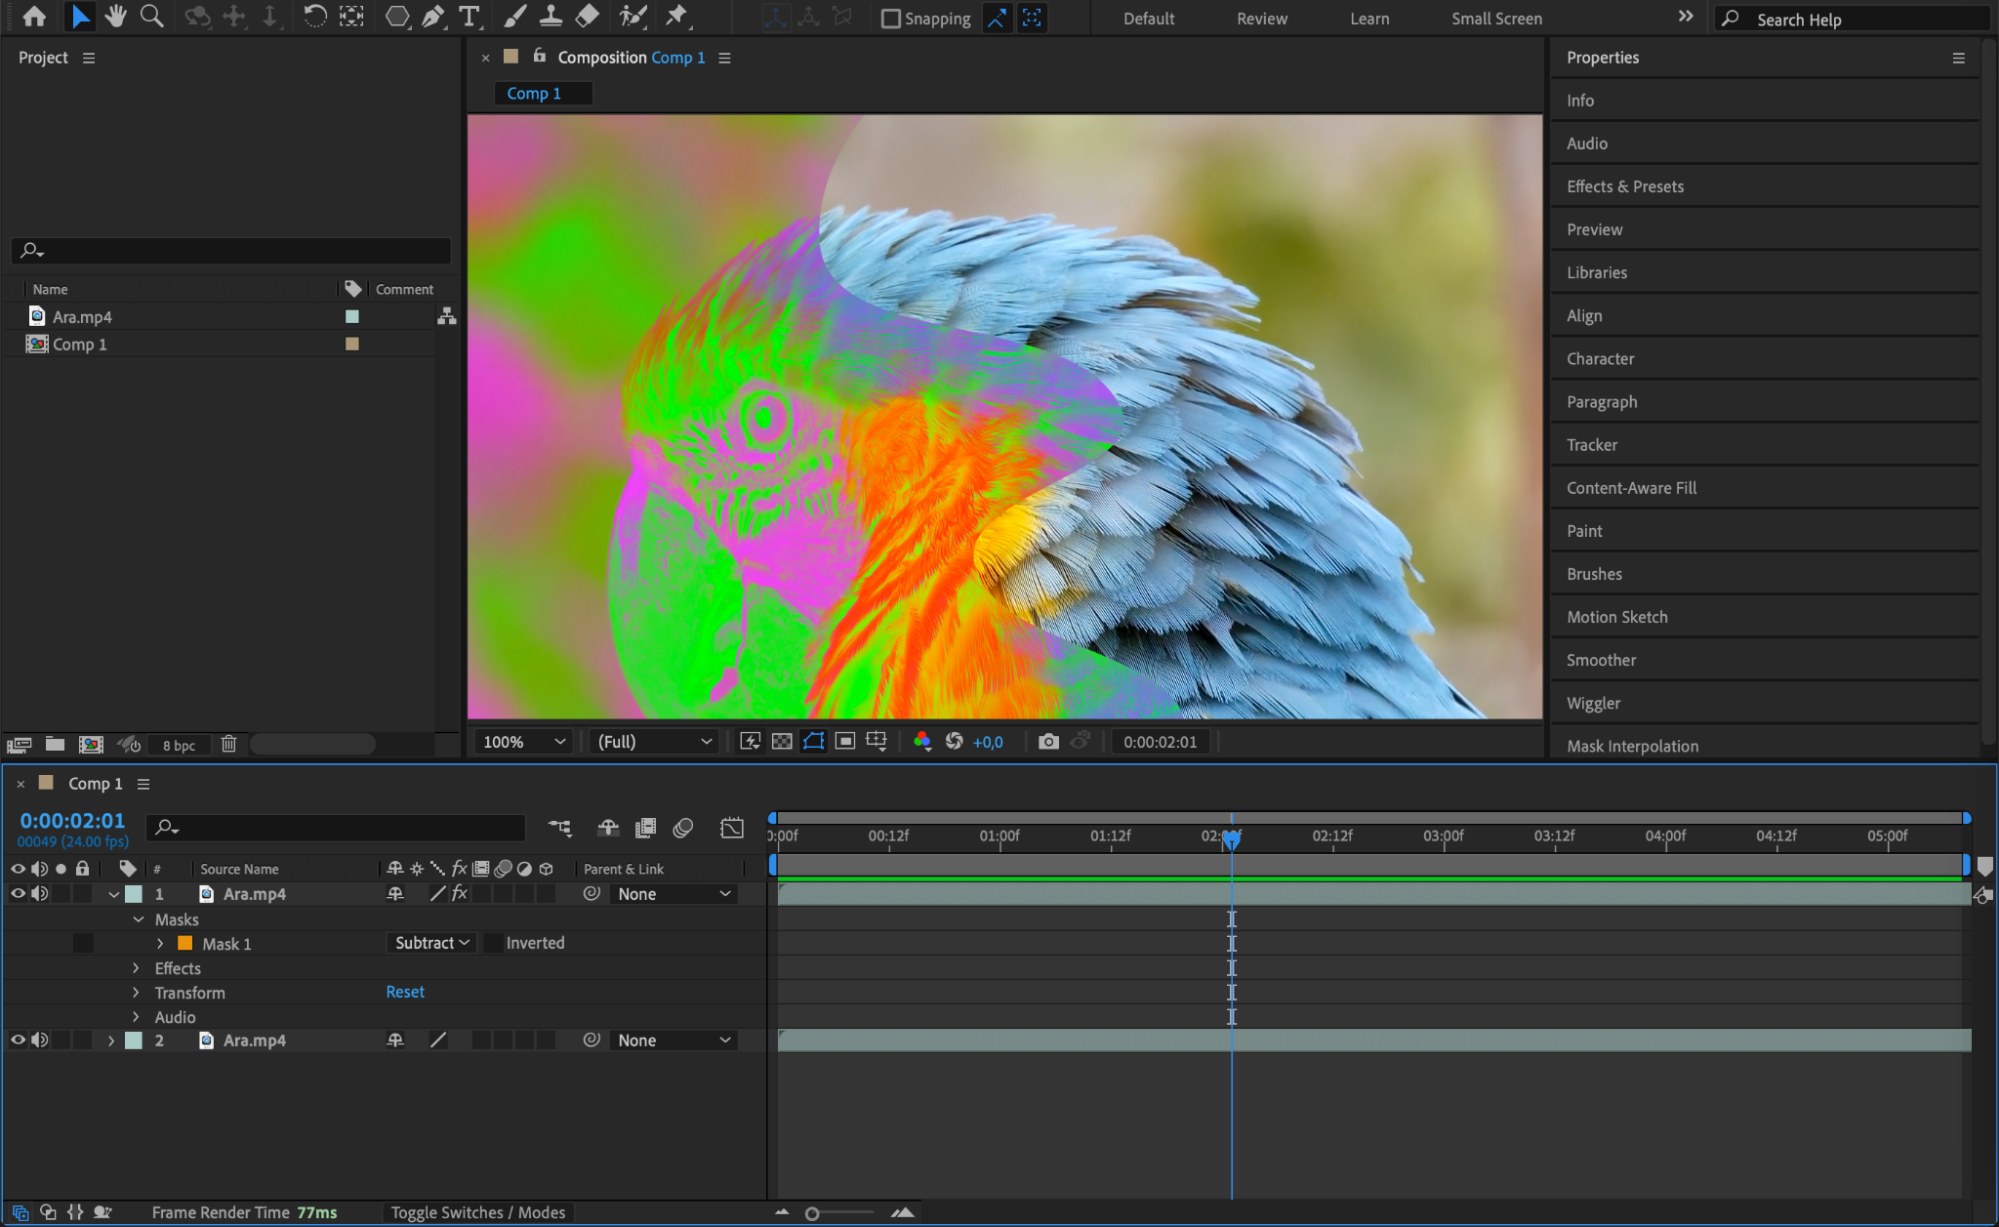Select the Eraser tool
The height and width of the screenshot is (1227, 1999).
point(588,16)
